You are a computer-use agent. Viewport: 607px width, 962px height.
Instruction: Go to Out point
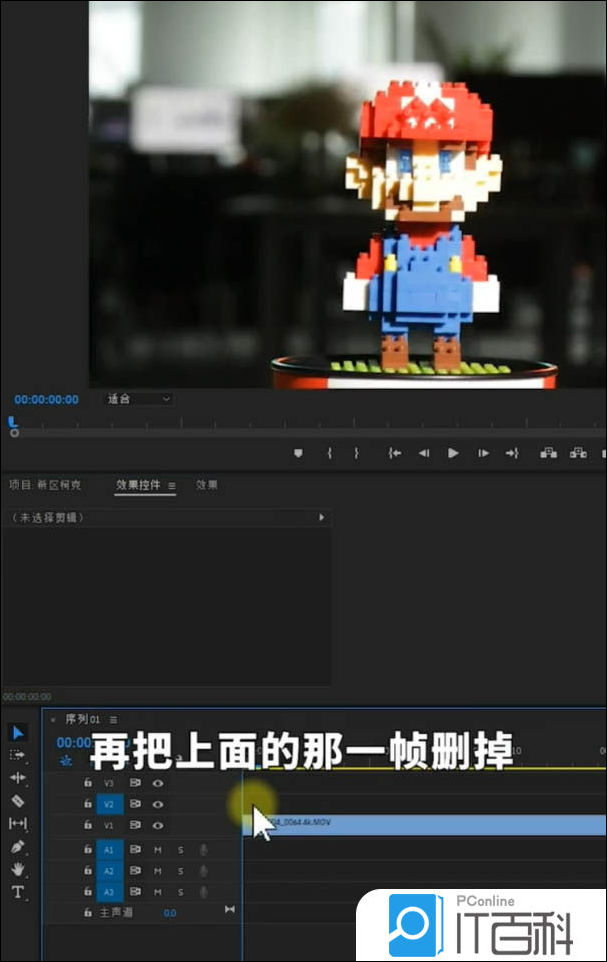[512, 453]
